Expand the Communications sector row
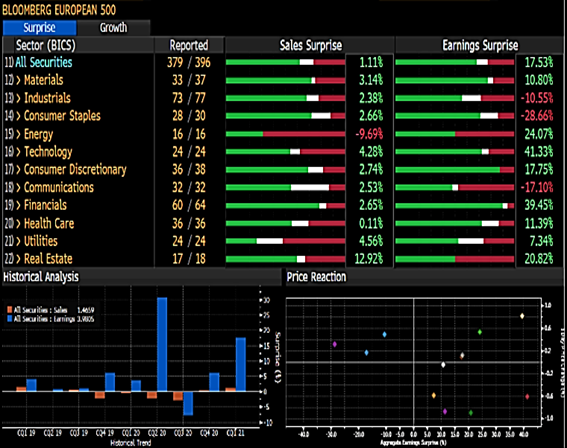The image size is (567, 448). coord(19,187)
